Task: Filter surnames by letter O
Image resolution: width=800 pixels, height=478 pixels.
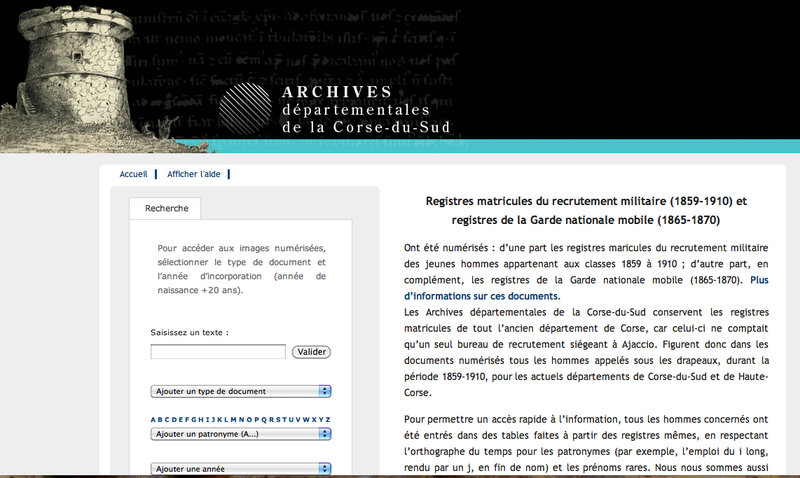Action: tap(249, 419)
